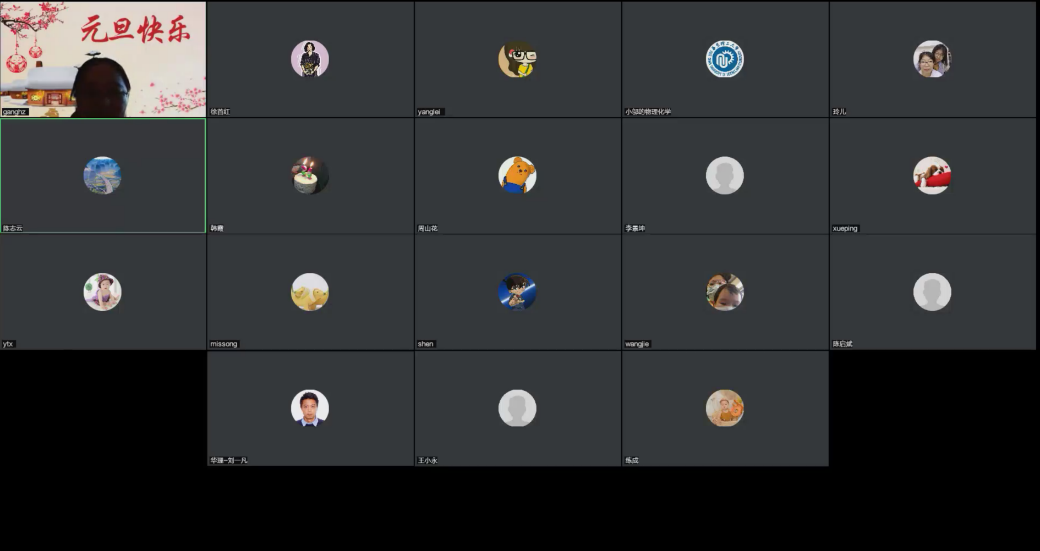Select ganghz's live video tile
1040x551 pixels.
(x=103, y=59)
